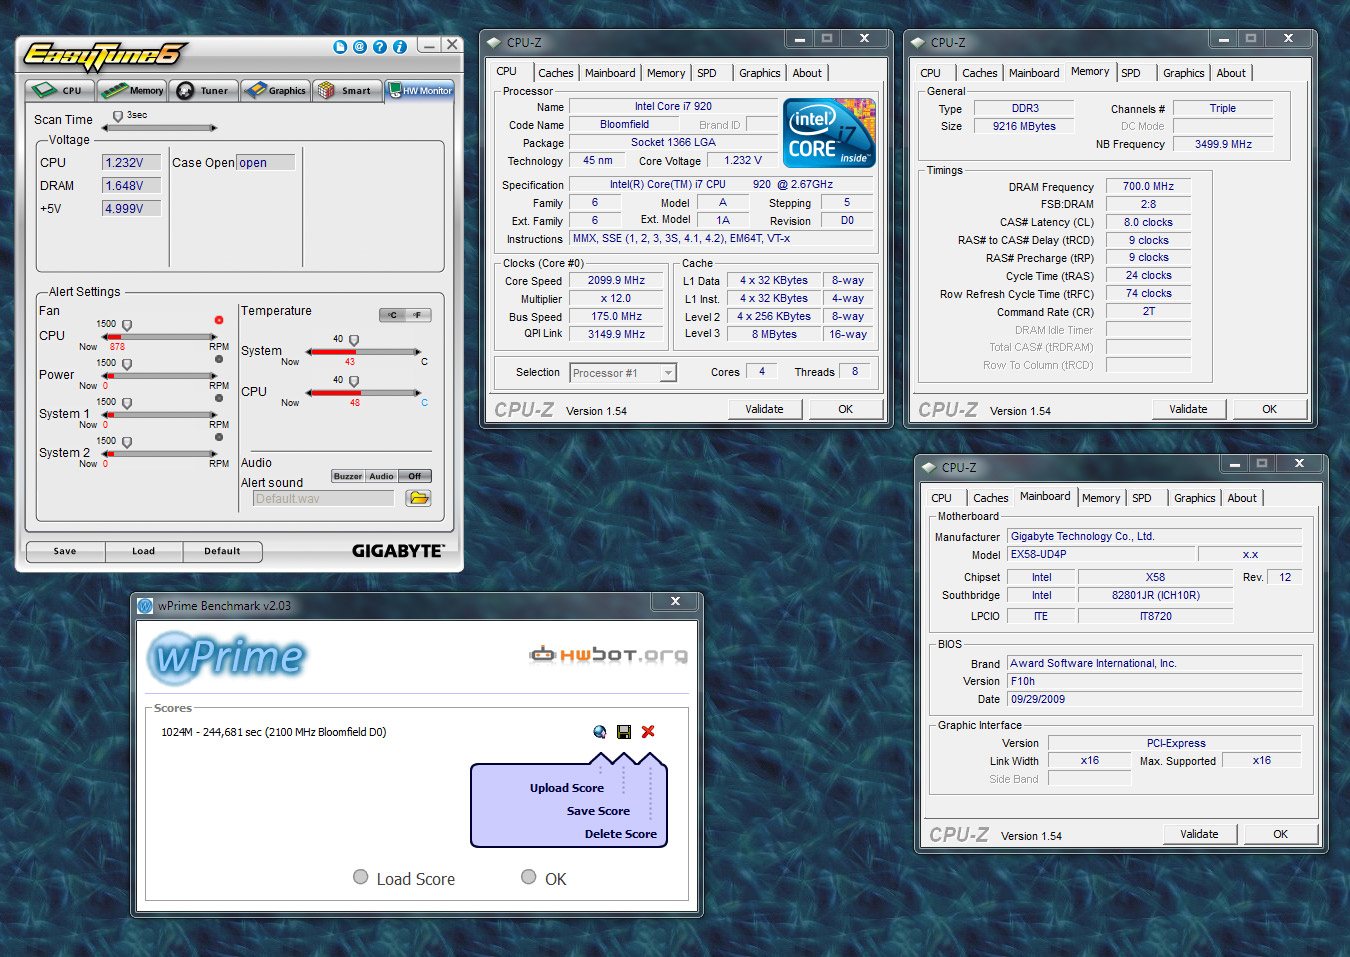Select the HW Monitor tab in EasyTune6
The image size is (1350, 957).
coord(420,90)
